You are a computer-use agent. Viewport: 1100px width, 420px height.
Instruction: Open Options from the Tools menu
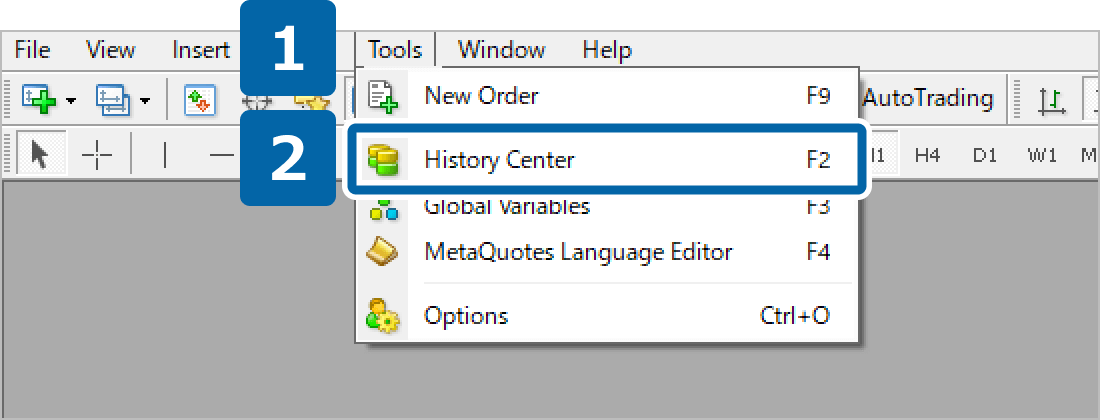[607, 316]
